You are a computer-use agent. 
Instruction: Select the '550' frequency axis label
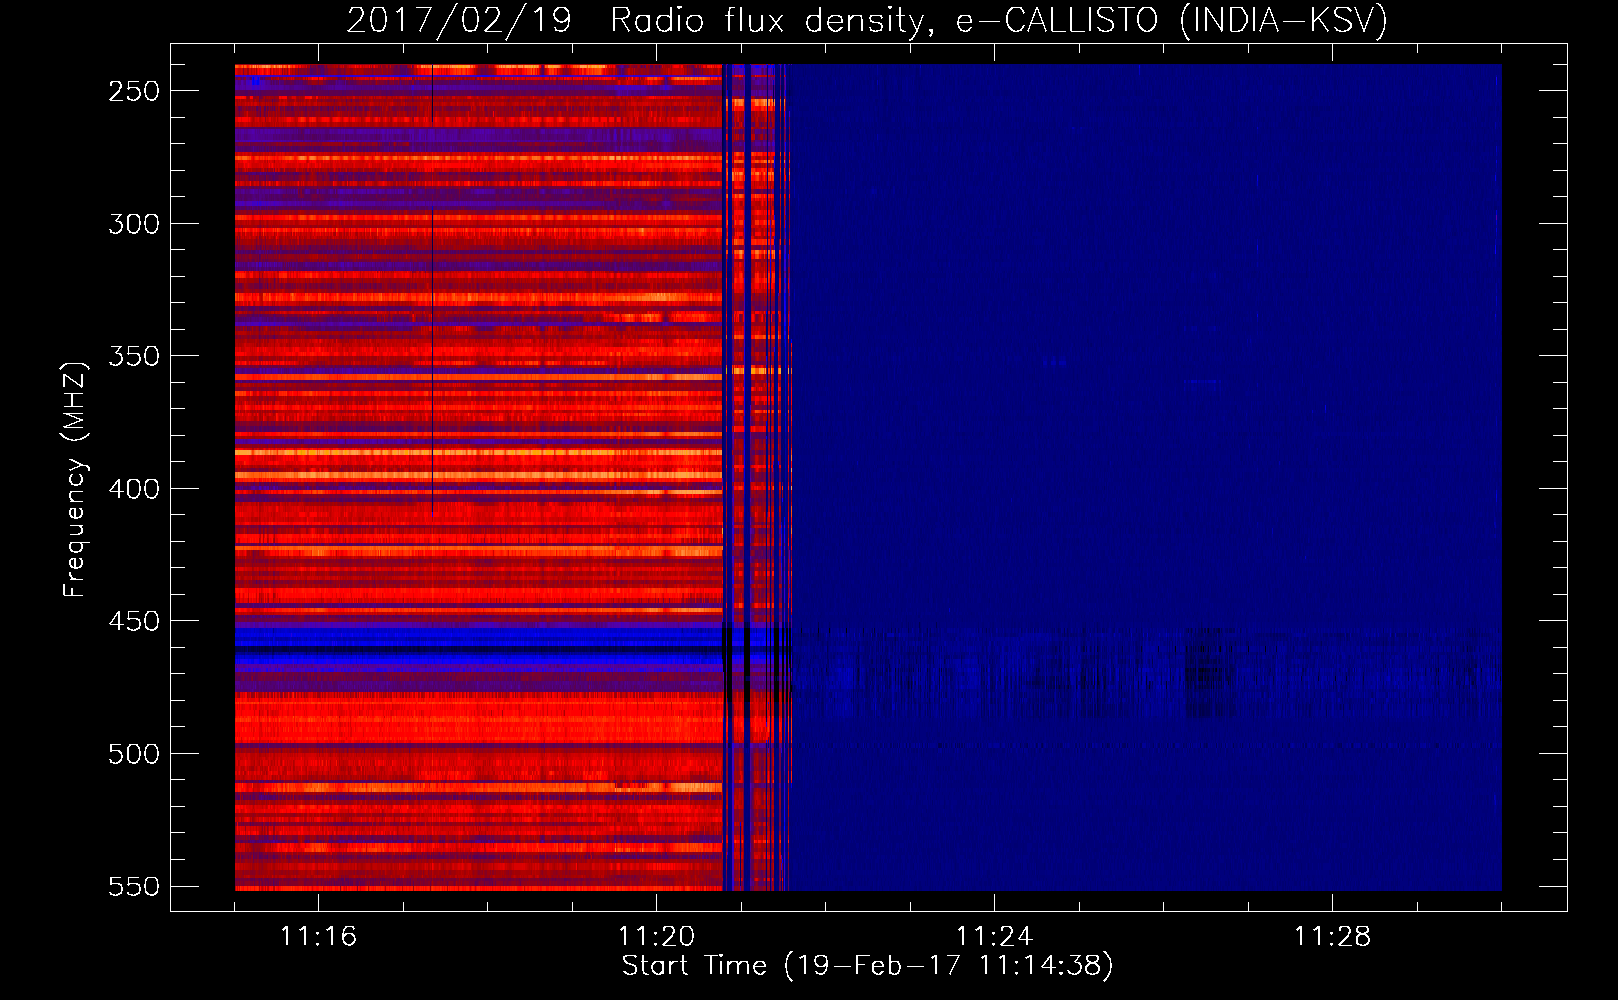click(x=134, y=887)
